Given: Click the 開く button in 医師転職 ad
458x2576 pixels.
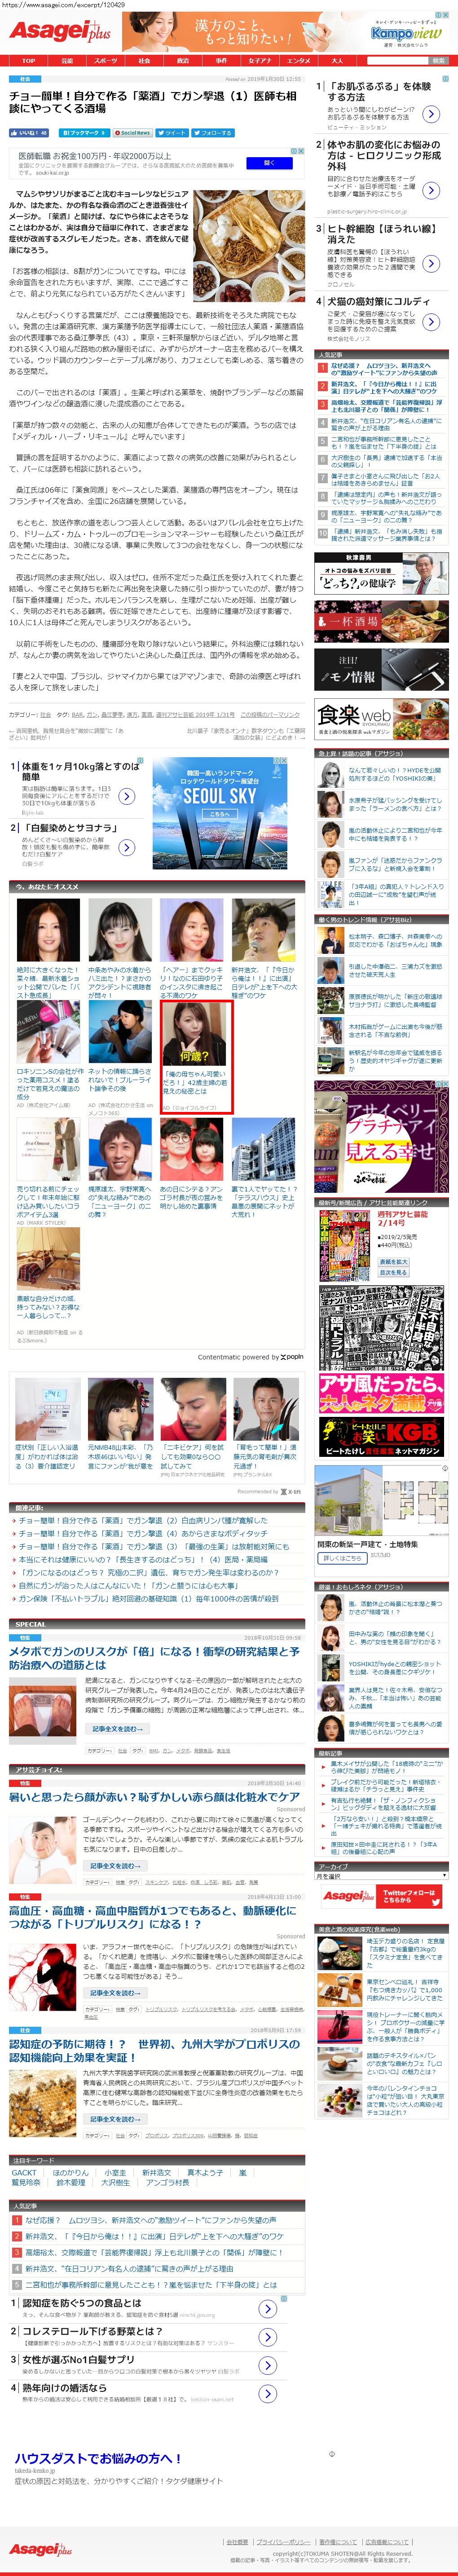Looking at the screenshot, I should pyautogui.click(x=269, y=163).
